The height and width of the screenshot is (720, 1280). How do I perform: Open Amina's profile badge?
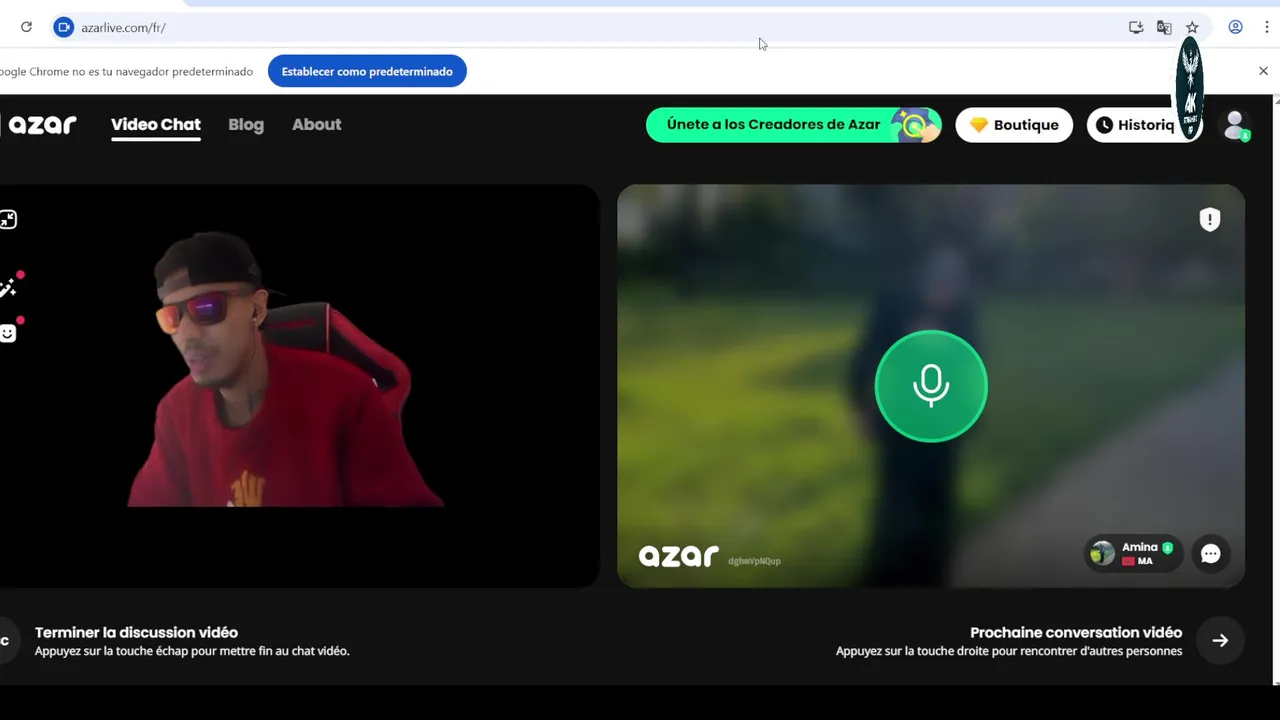click(x=1133, y=554)
